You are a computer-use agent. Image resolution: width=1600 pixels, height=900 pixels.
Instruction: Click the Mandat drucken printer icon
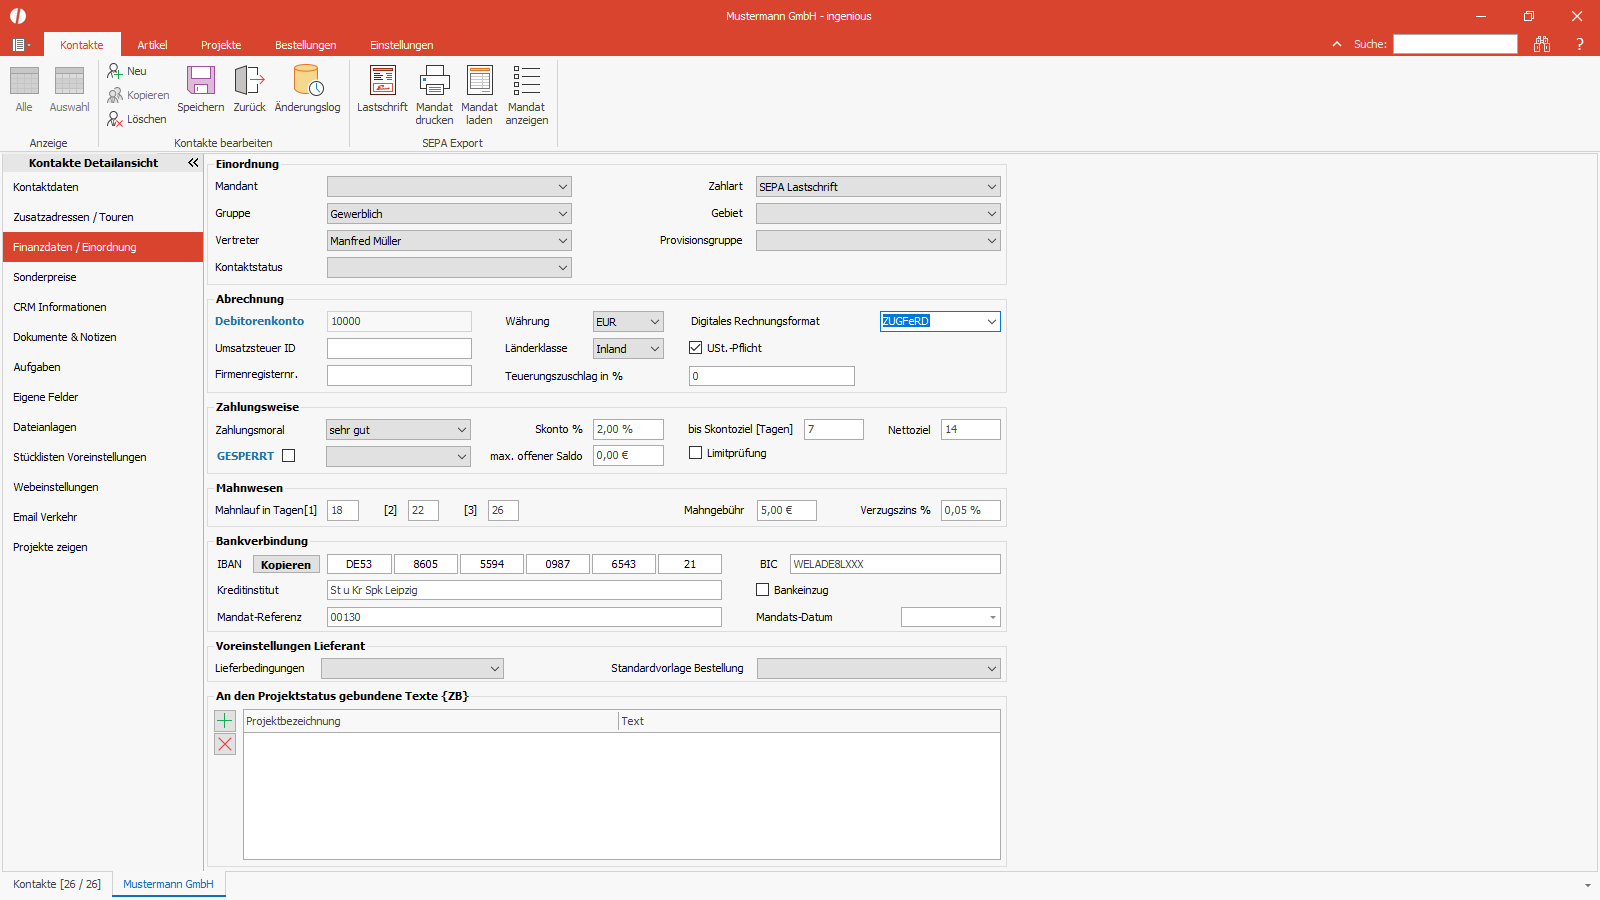(x=434, y=81)
